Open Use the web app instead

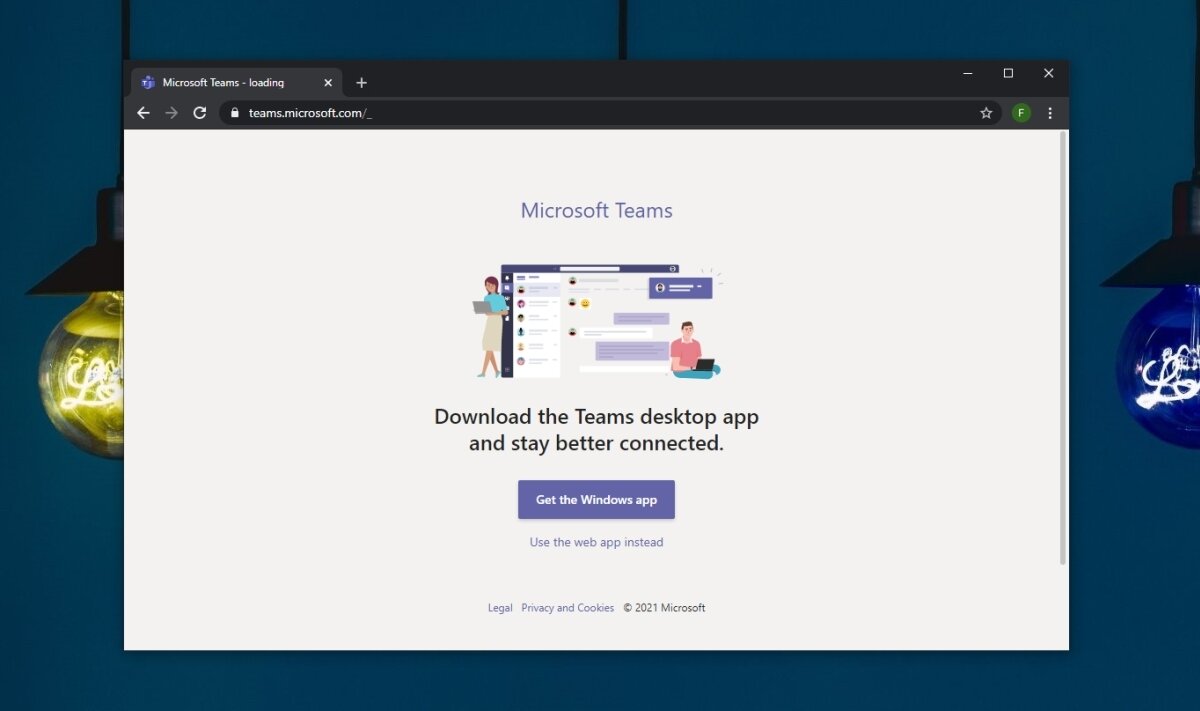(x=596, y=542)
